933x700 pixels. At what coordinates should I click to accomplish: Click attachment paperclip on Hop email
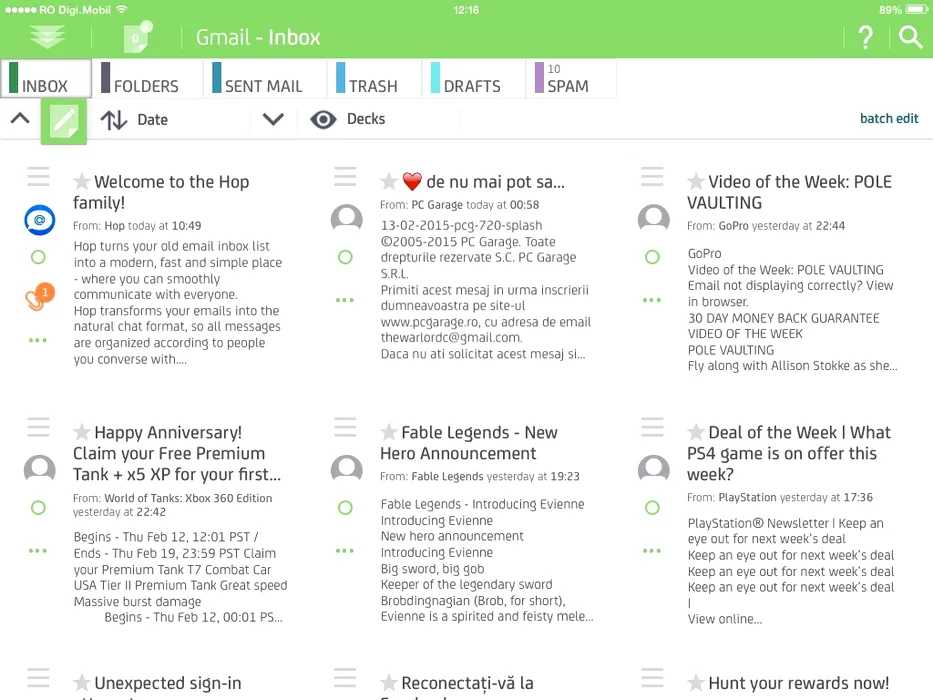pos(38,297)
